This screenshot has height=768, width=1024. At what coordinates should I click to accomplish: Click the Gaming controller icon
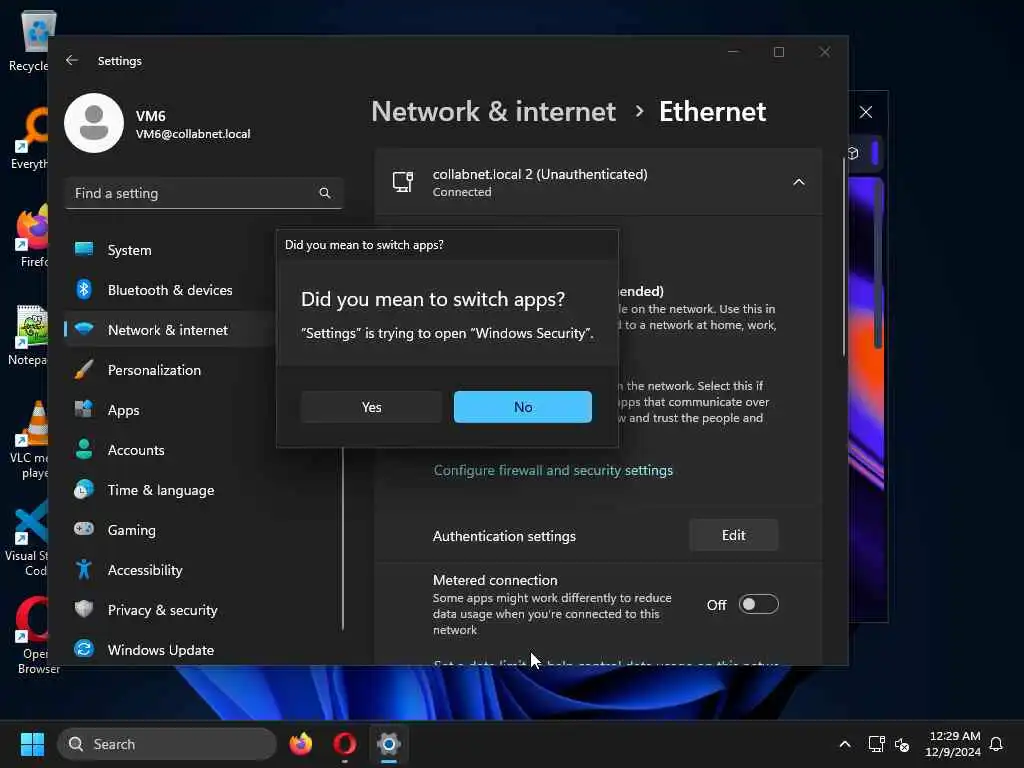pyautogui.click(x=84, y=528)
